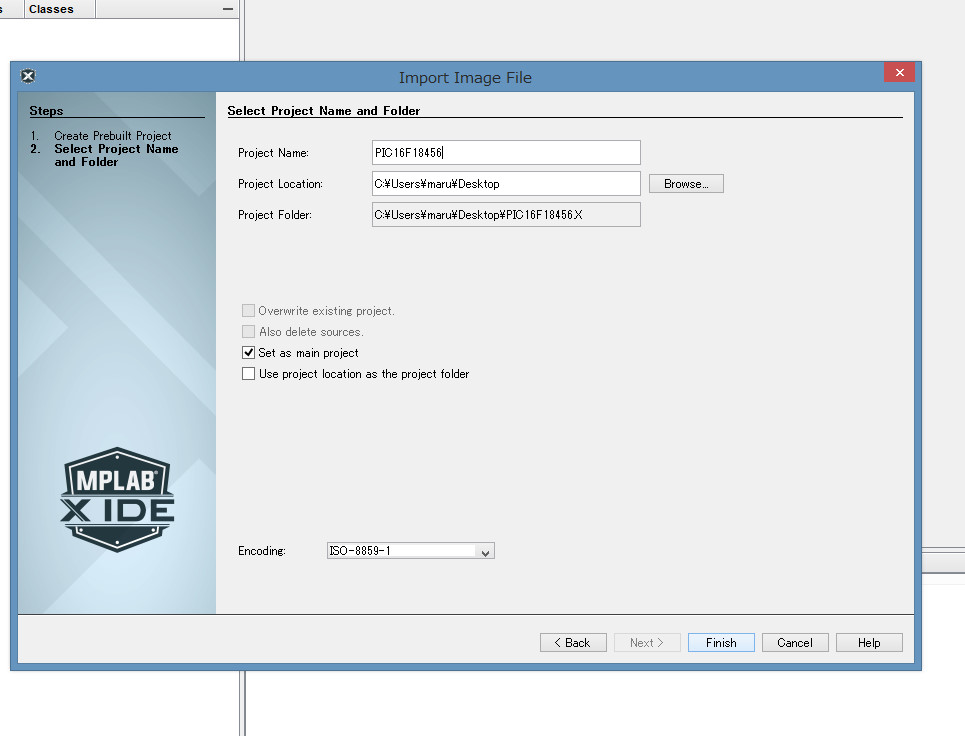
Task: Select step 'Create Prebuilt Project' in Steps
Action: [113, 135]
